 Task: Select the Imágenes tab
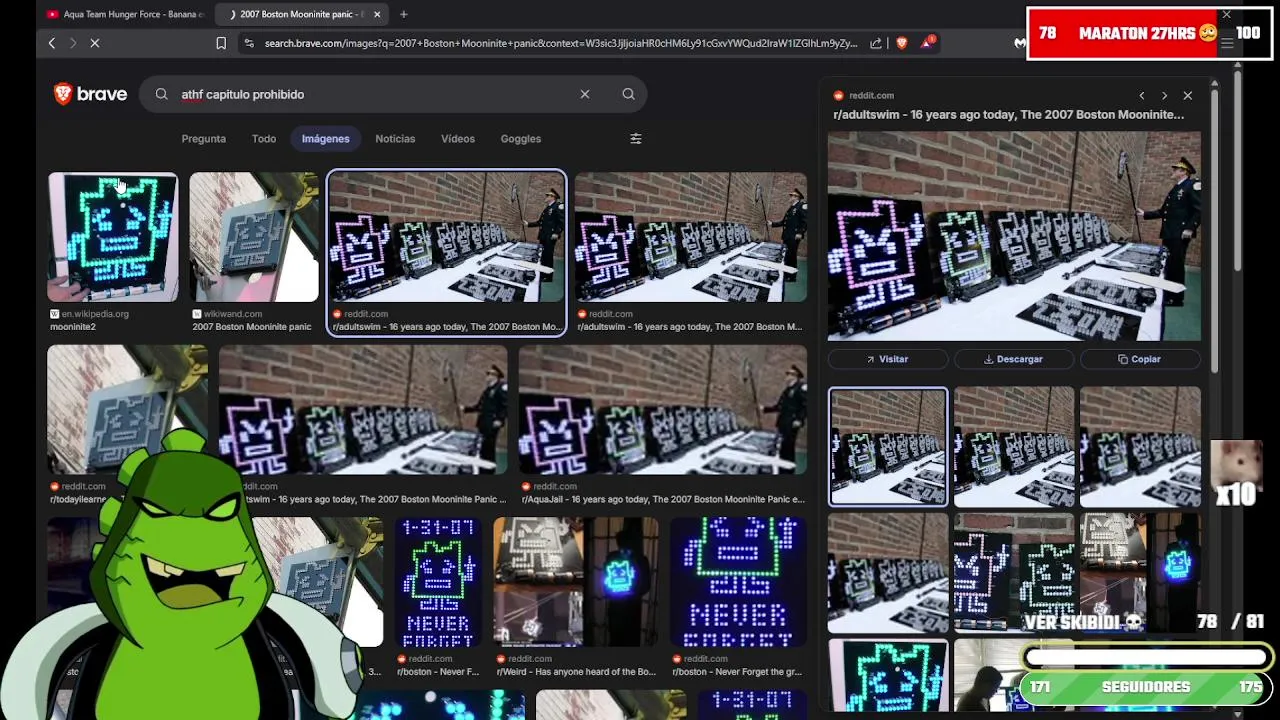point(326,139)
